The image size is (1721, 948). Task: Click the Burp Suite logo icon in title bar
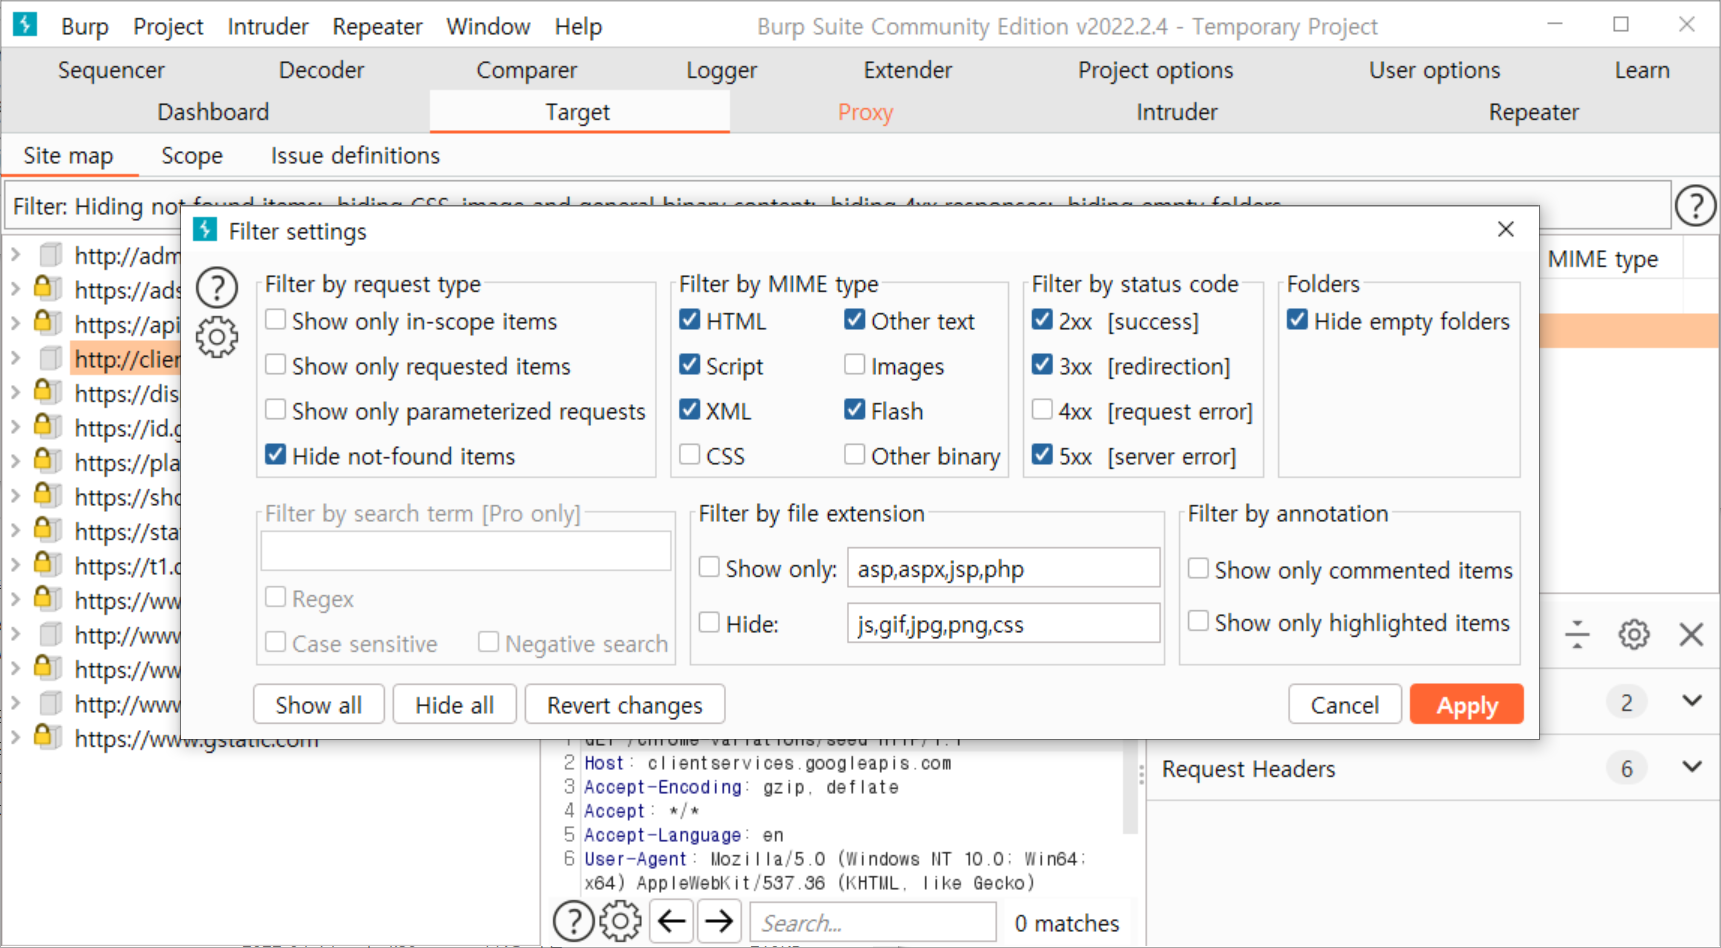point(25,24)
